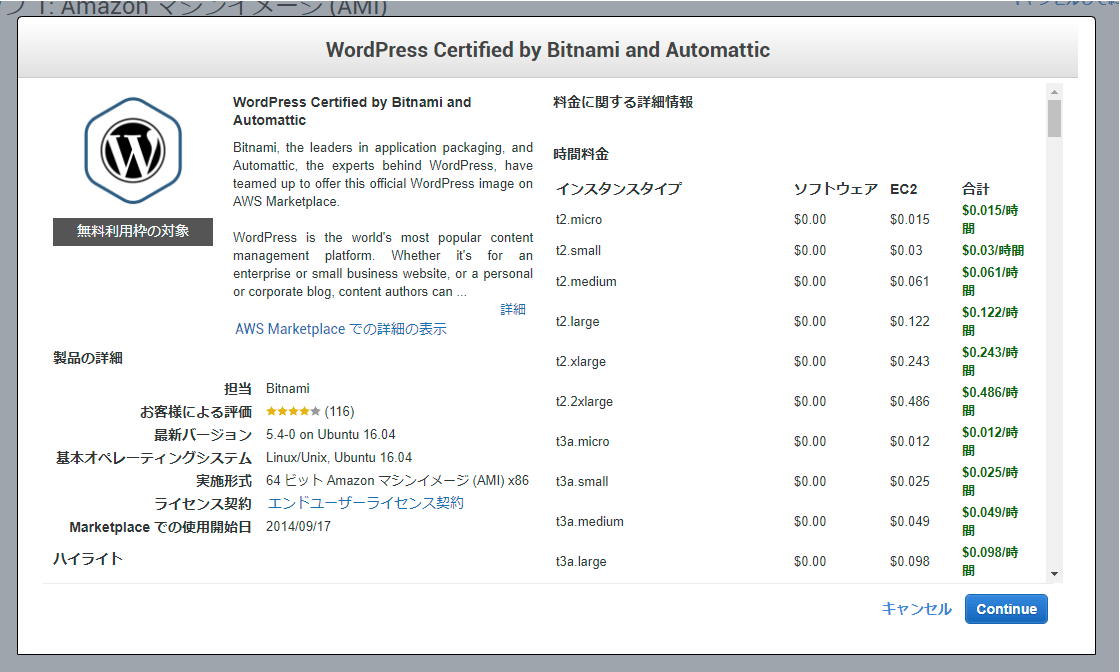
Task: Click the 無料利用枠の対象 badge
Action: coord(133,231)
